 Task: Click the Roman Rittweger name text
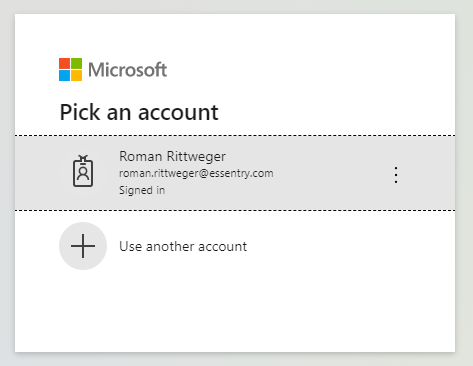[172, 156]
